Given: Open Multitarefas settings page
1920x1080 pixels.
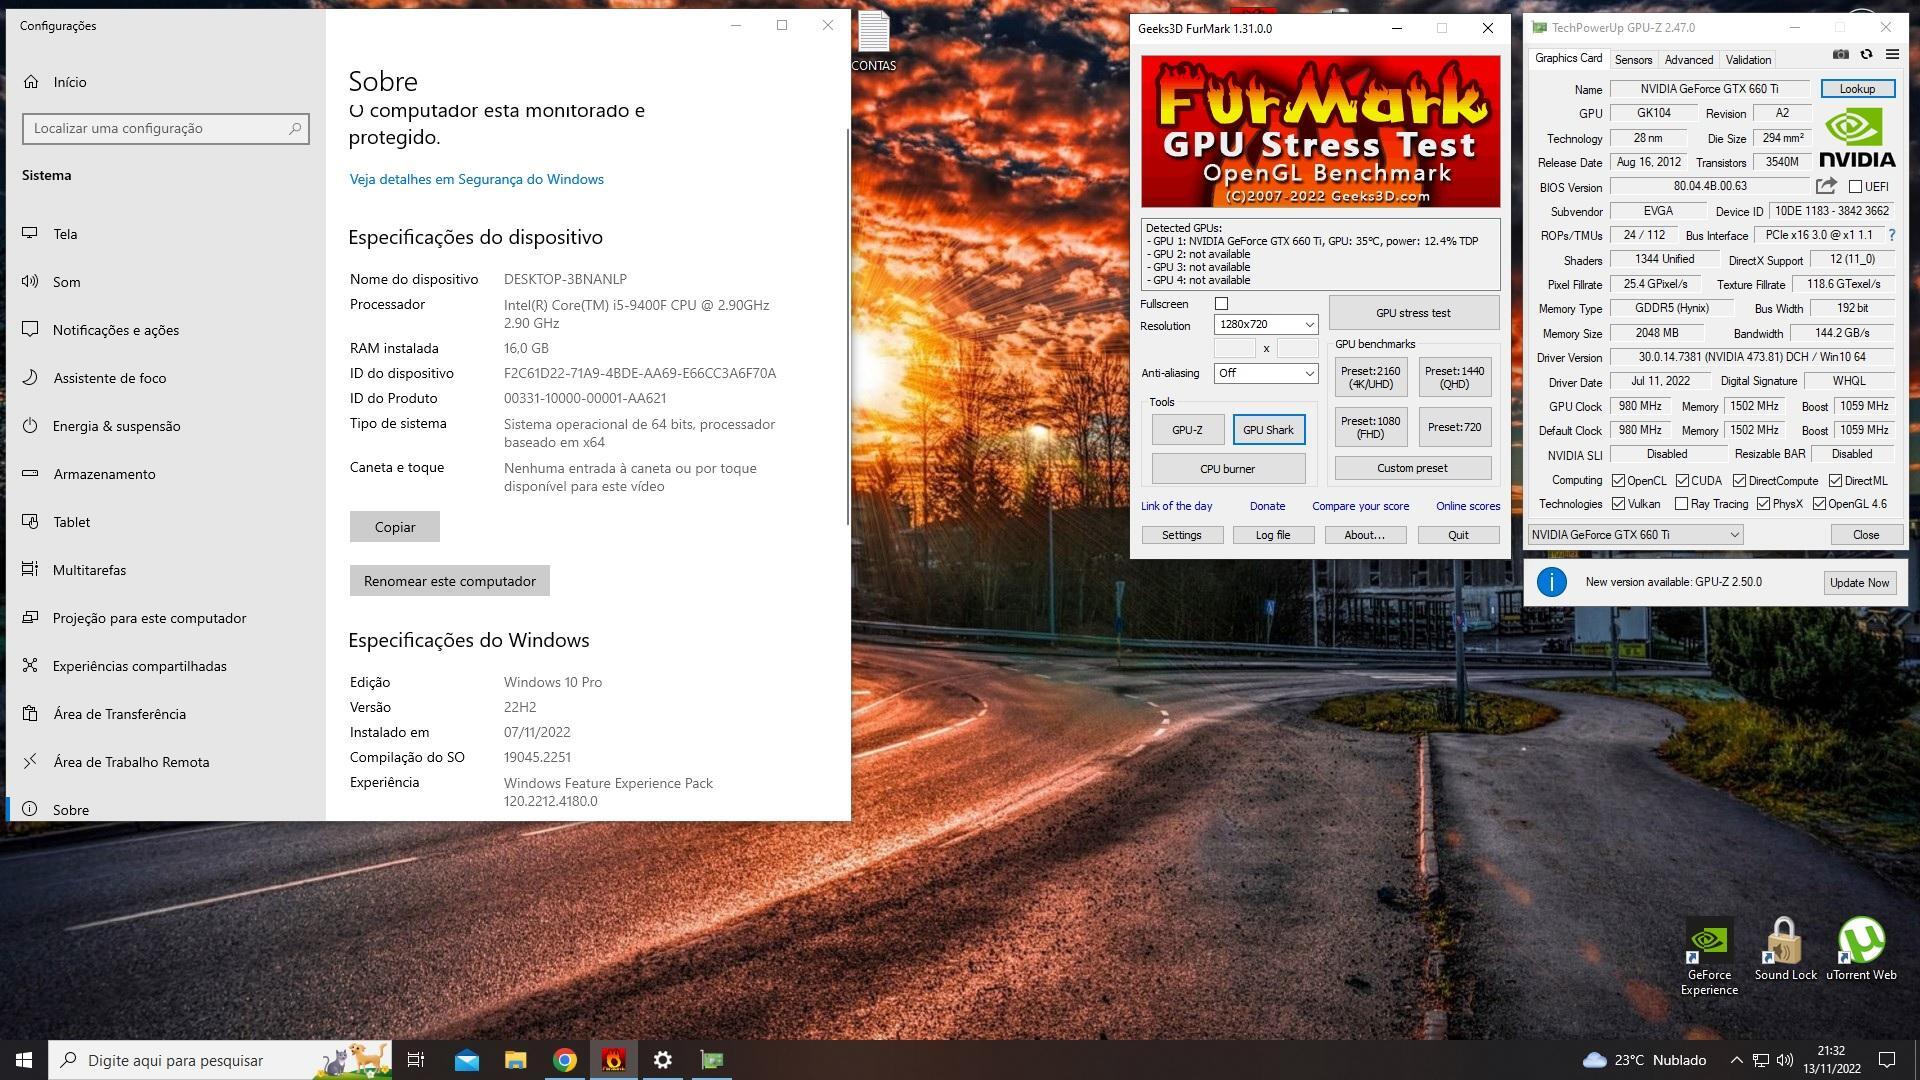Looking at the screenshot, I should point(165,570).
